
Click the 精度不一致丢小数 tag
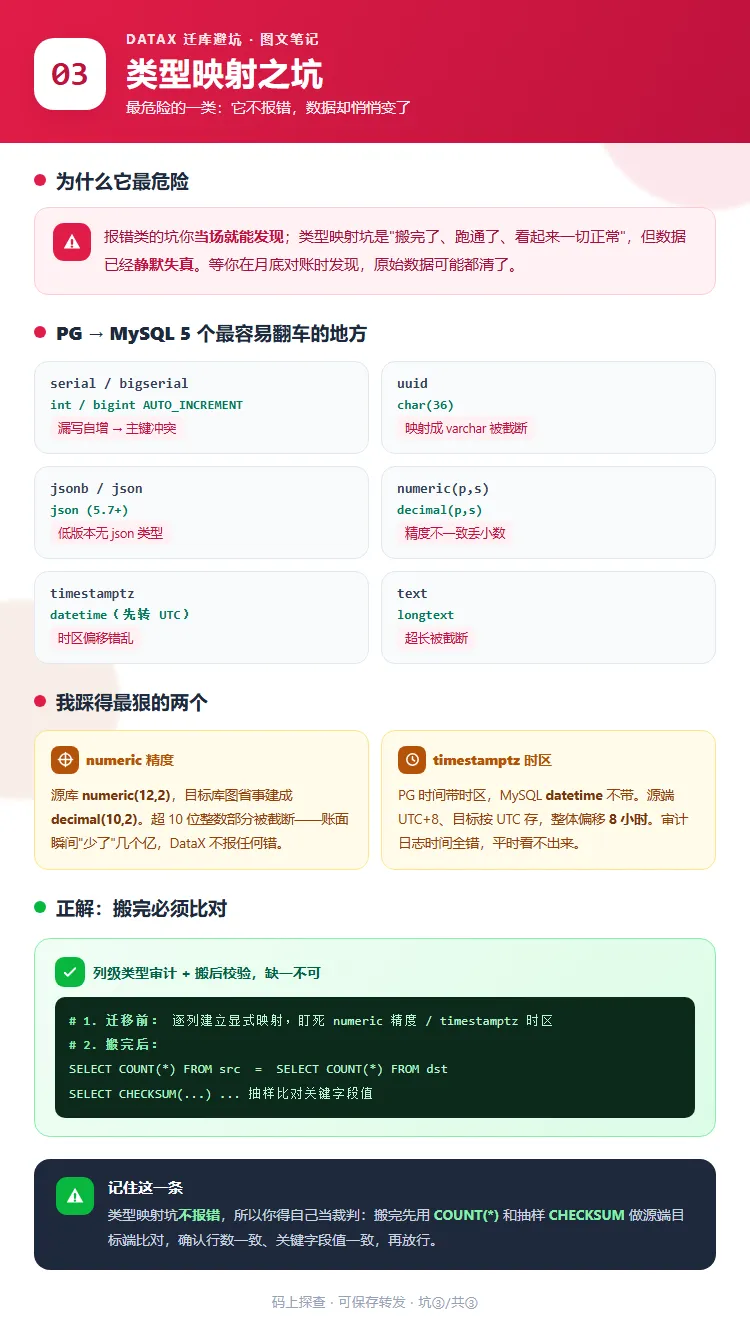pyautogui.click(x=455, y=533)
